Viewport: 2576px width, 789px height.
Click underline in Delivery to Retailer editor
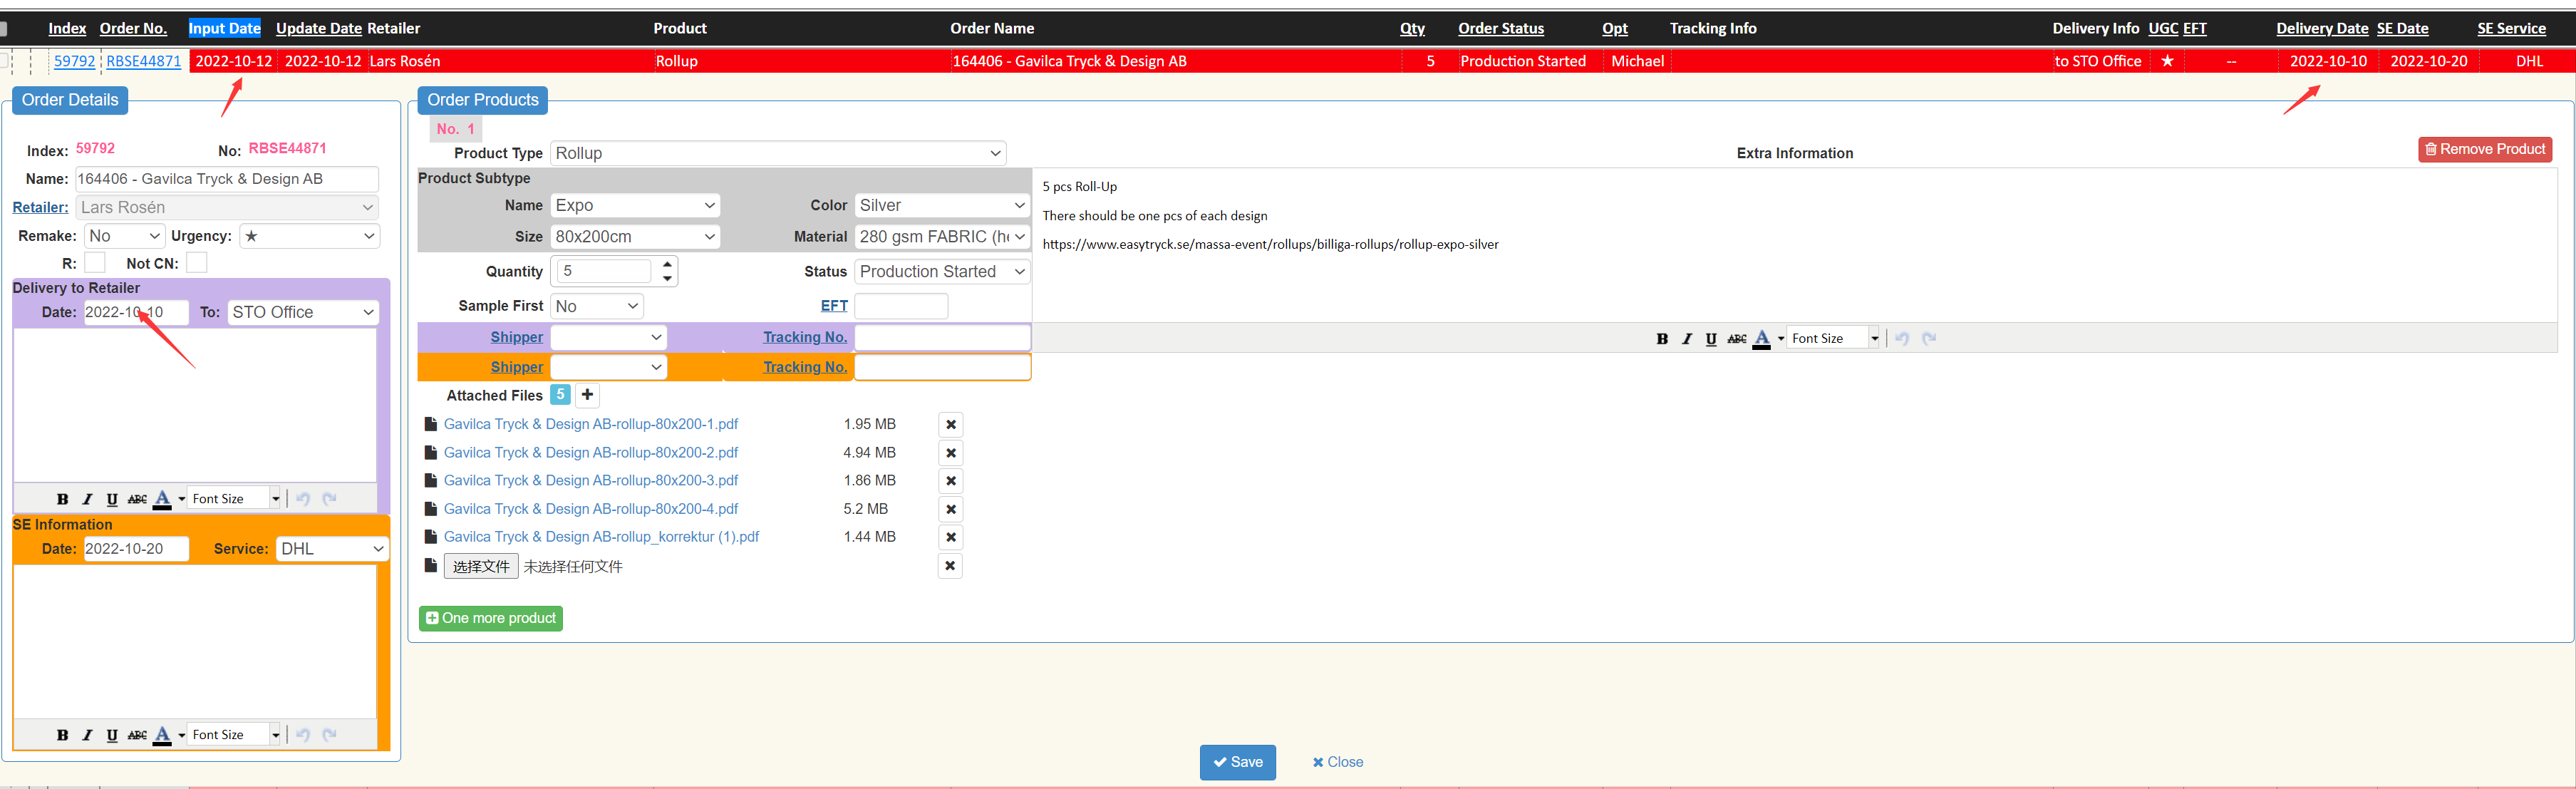pos(112,500)
